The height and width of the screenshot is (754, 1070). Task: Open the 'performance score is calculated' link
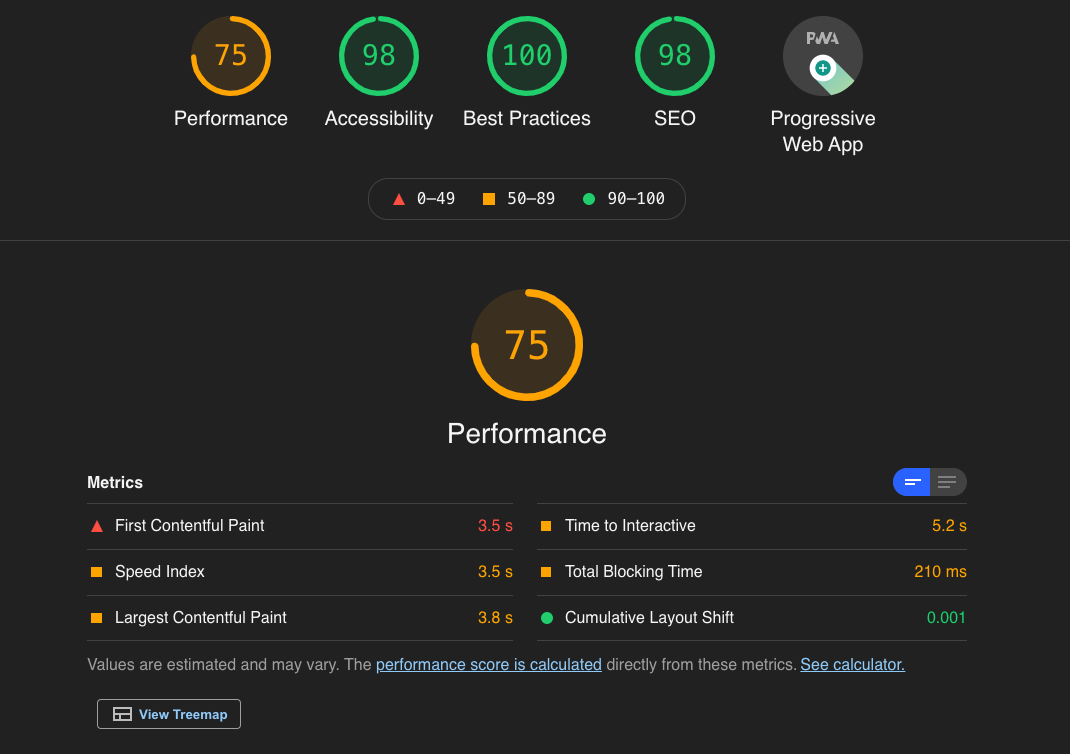pos(489,665)
